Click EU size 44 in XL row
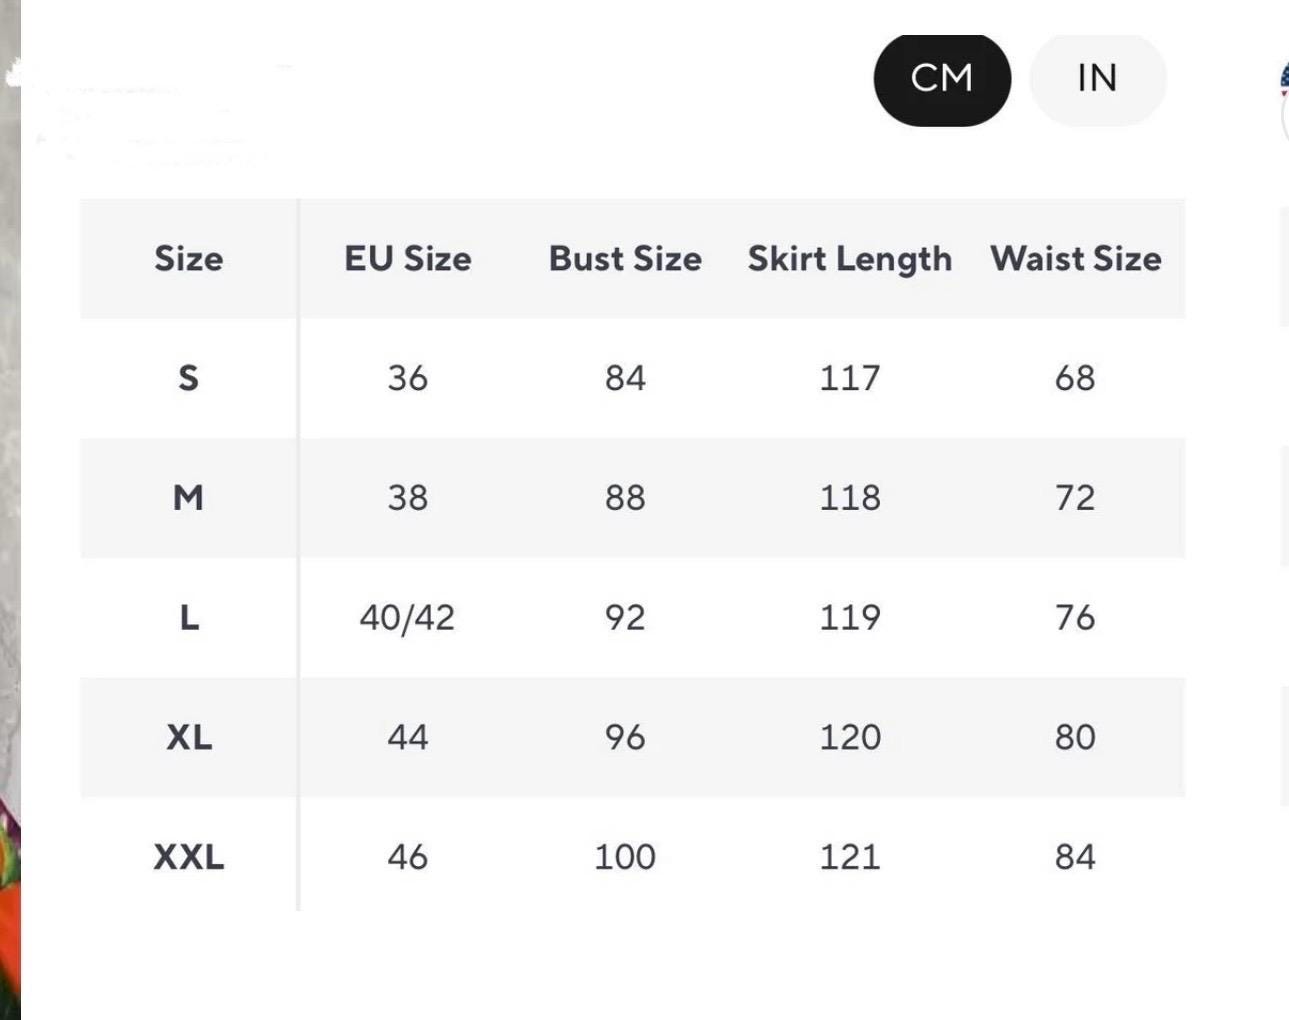Viewport: 1289px width, 1020px height. (408, 737)
